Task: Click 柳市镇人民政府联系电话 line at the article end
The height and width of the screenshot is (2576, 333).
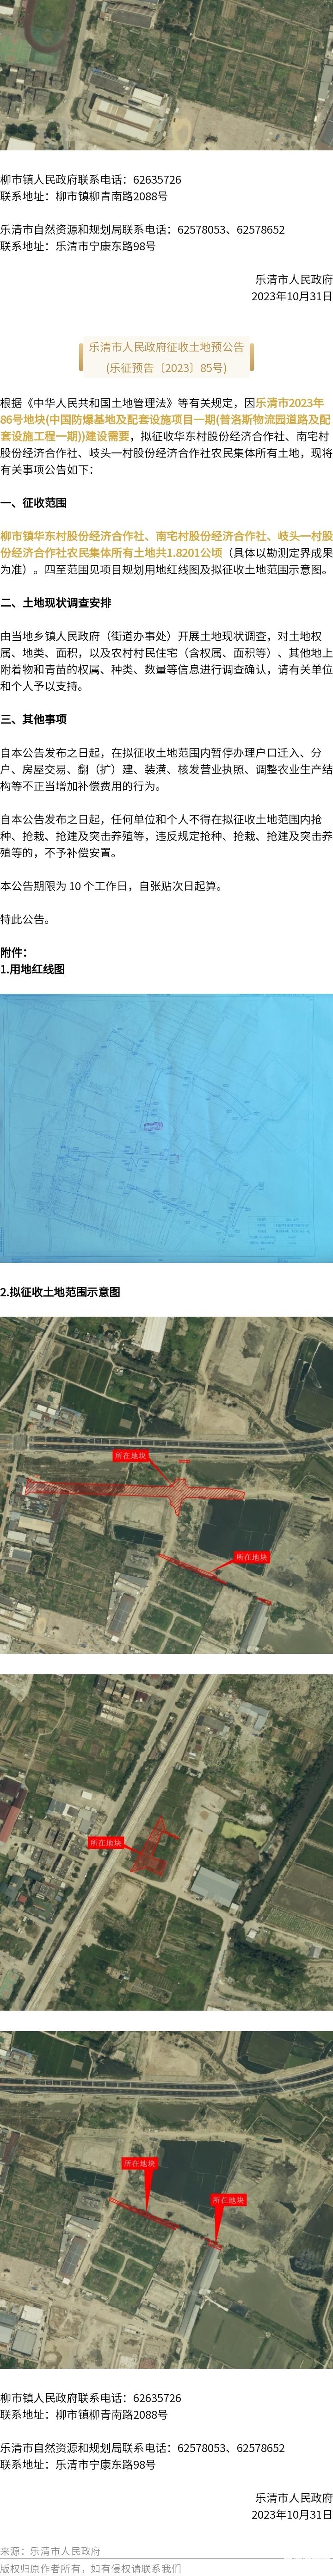Action: [x=91, y=2398]
